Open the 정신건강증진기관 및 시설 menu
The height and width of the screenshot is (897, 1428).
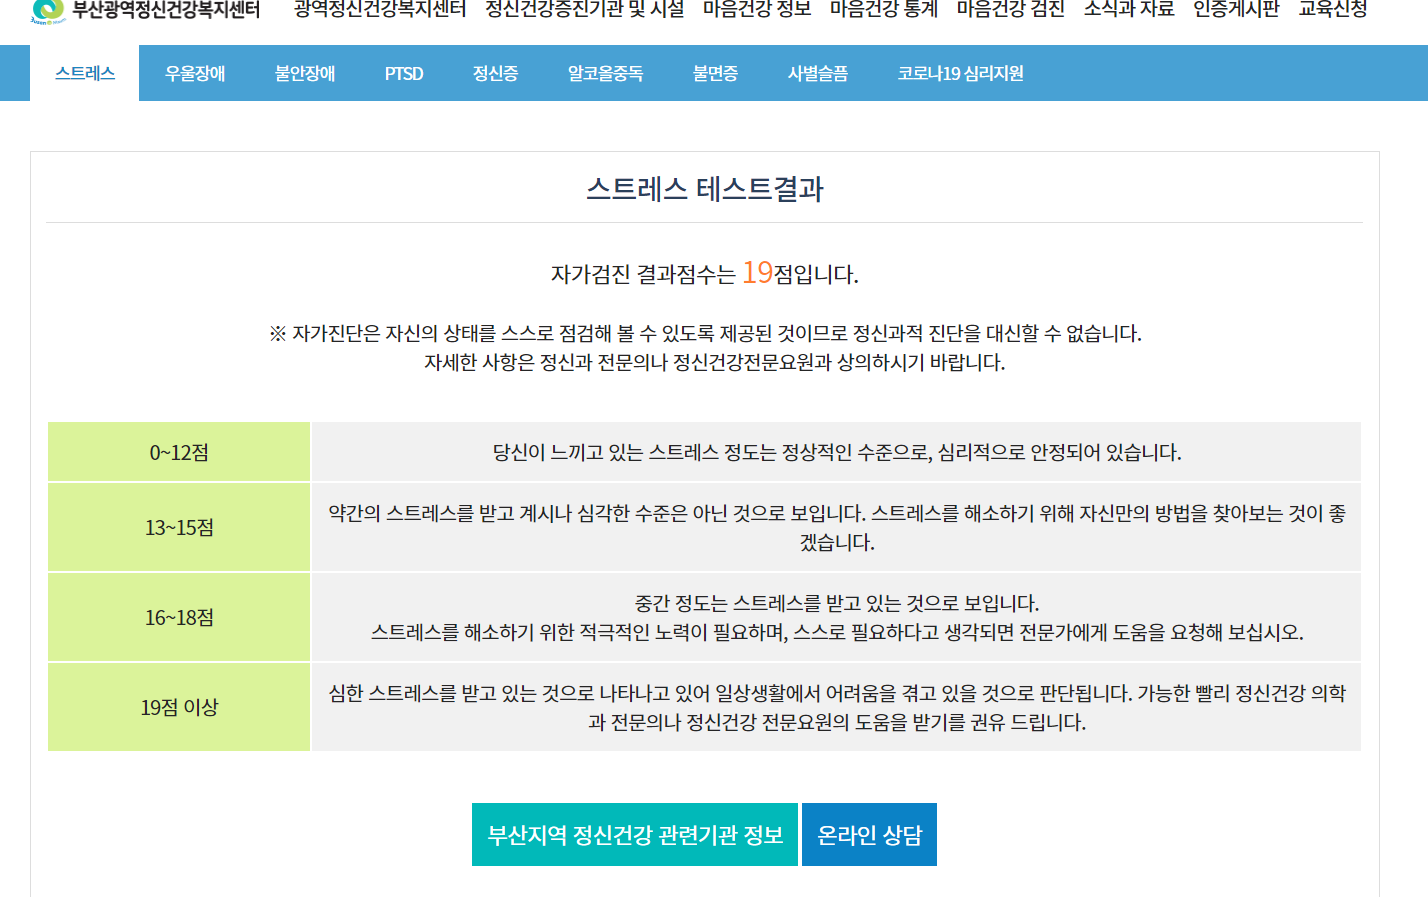coord(584,10)
